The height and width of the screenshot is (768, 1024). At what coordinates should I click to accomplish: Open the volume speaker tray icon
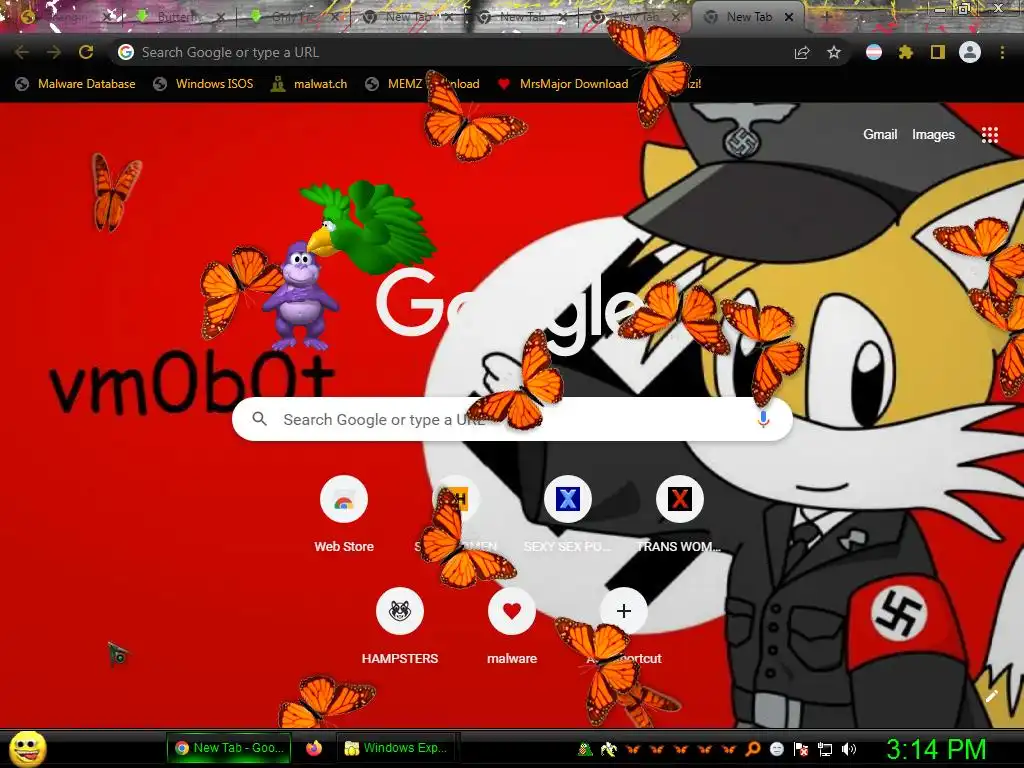click(x=848, y=749)
